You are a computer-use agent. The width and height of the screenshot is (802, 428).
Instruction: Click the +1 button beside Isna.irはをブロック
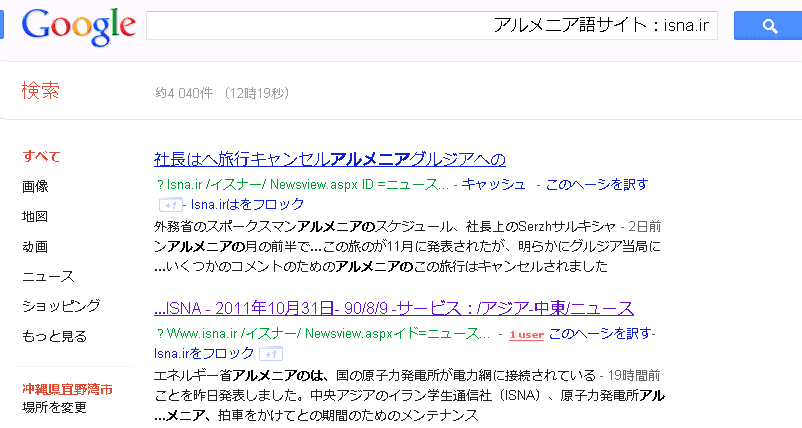170,205
